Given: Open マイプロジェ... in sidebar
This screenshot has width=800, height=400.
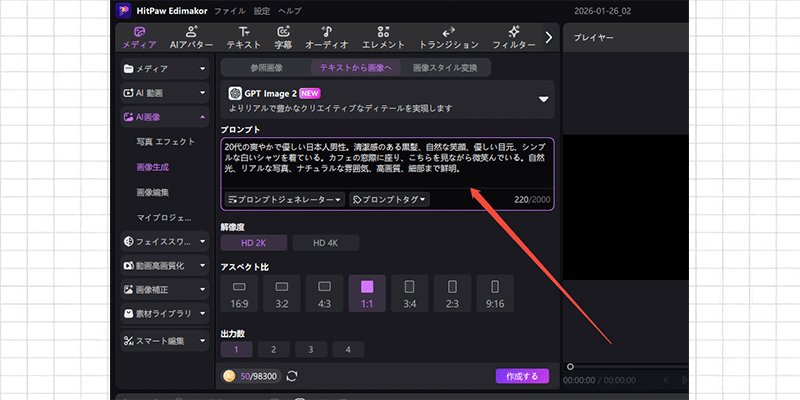Looking at the screenshot, I should tap(164, 218).
